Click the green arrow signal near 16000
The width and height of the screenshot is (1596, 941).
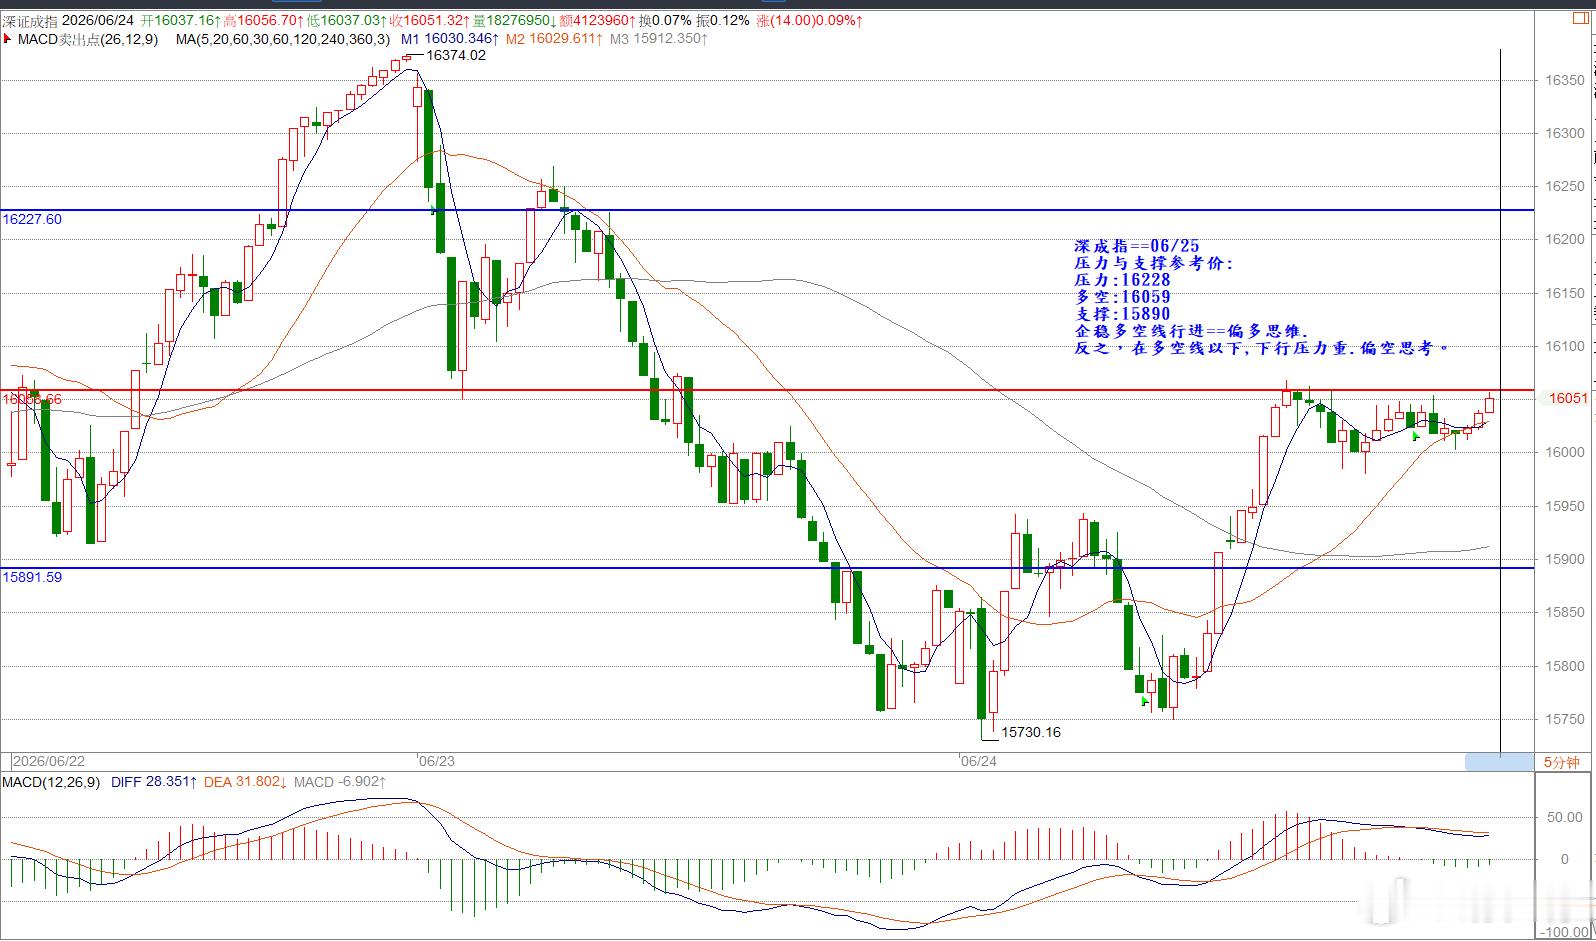pyautogui.click(x=1415, y=436)
